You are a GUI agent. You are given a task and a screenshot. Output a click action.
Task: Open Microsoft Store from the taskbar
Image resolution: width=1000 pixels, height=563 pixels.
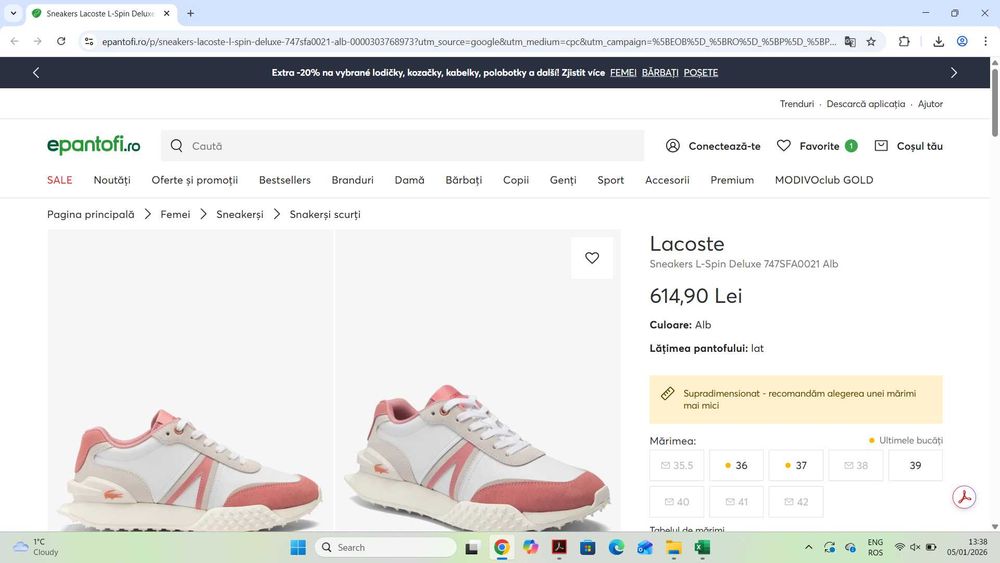click(587, 547)
